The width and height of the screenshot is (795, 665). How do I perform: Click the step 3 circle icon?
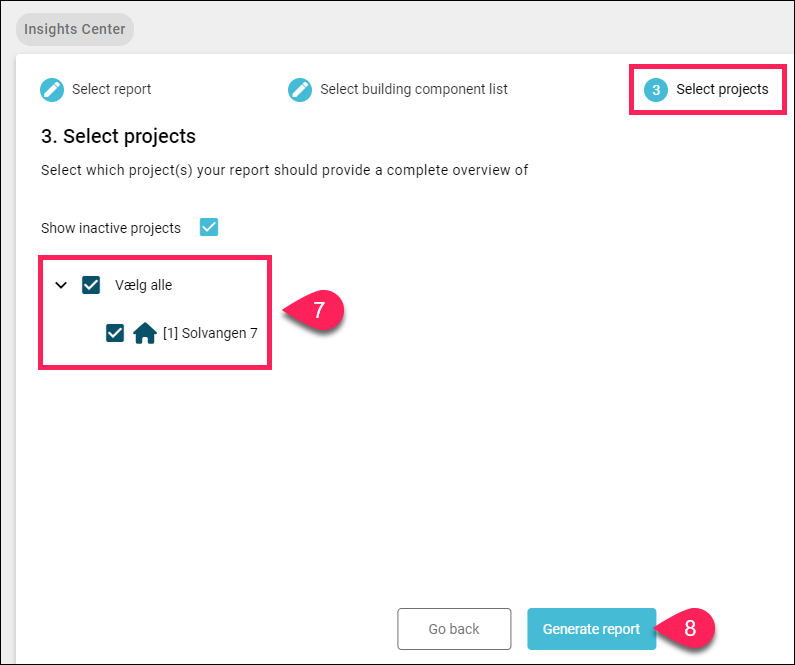coord(656,90)
